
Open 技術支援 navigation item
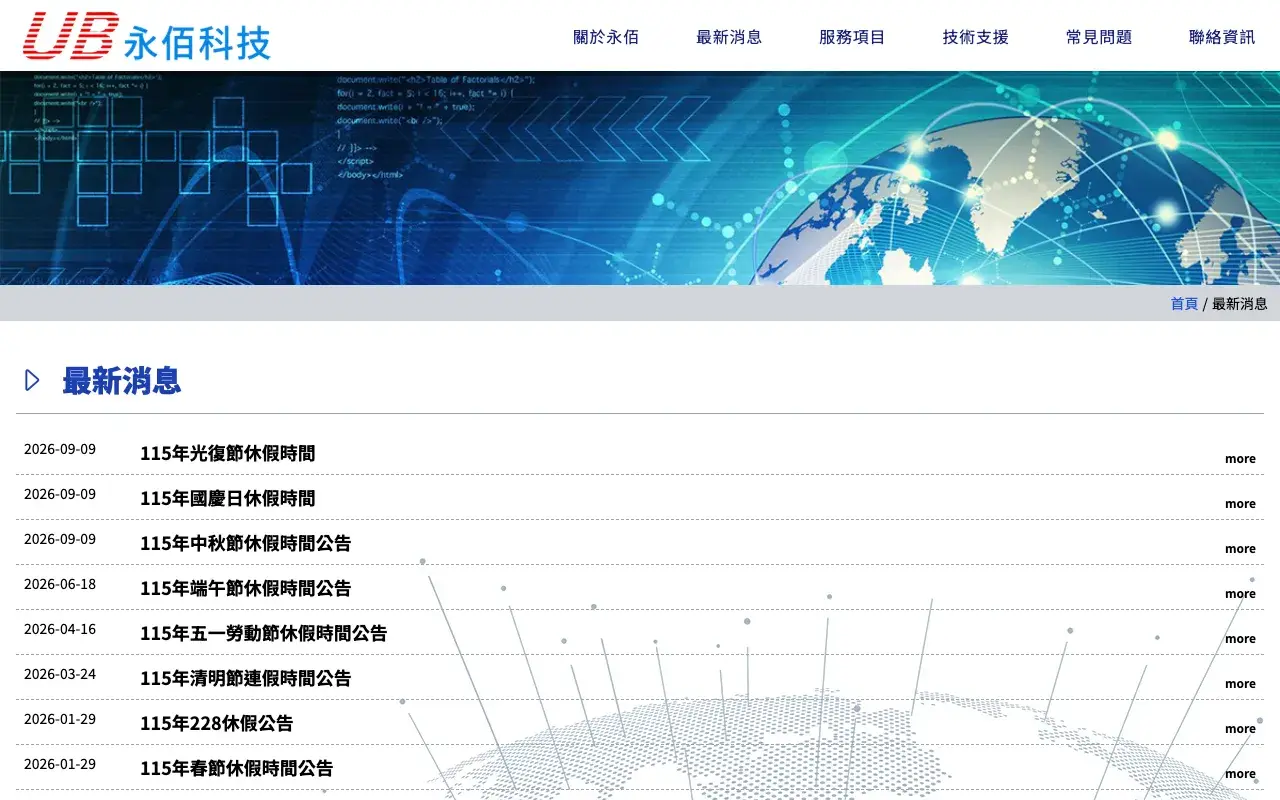coord(975,37)
